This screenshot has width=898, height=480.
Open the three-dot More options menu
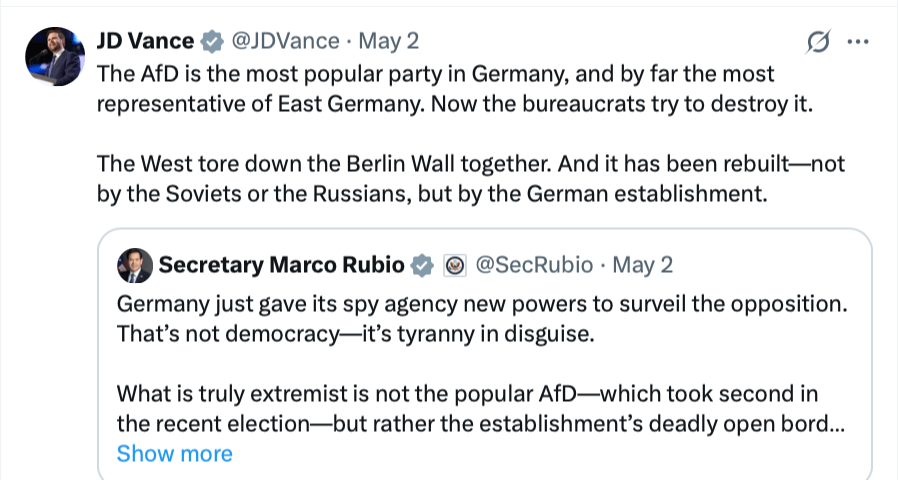pyautogui.click(x=858, y=42)
